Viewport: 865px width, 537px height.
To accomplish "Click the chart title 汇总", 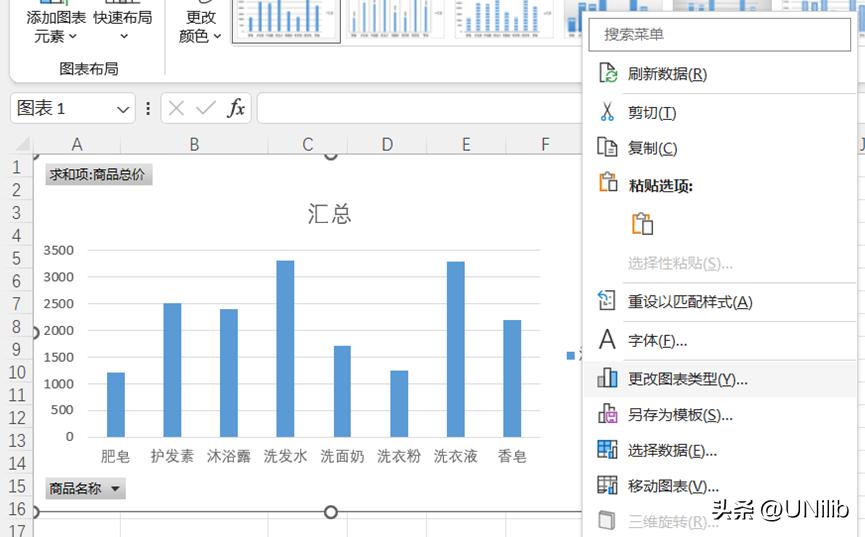I will (x=329, y=214).
